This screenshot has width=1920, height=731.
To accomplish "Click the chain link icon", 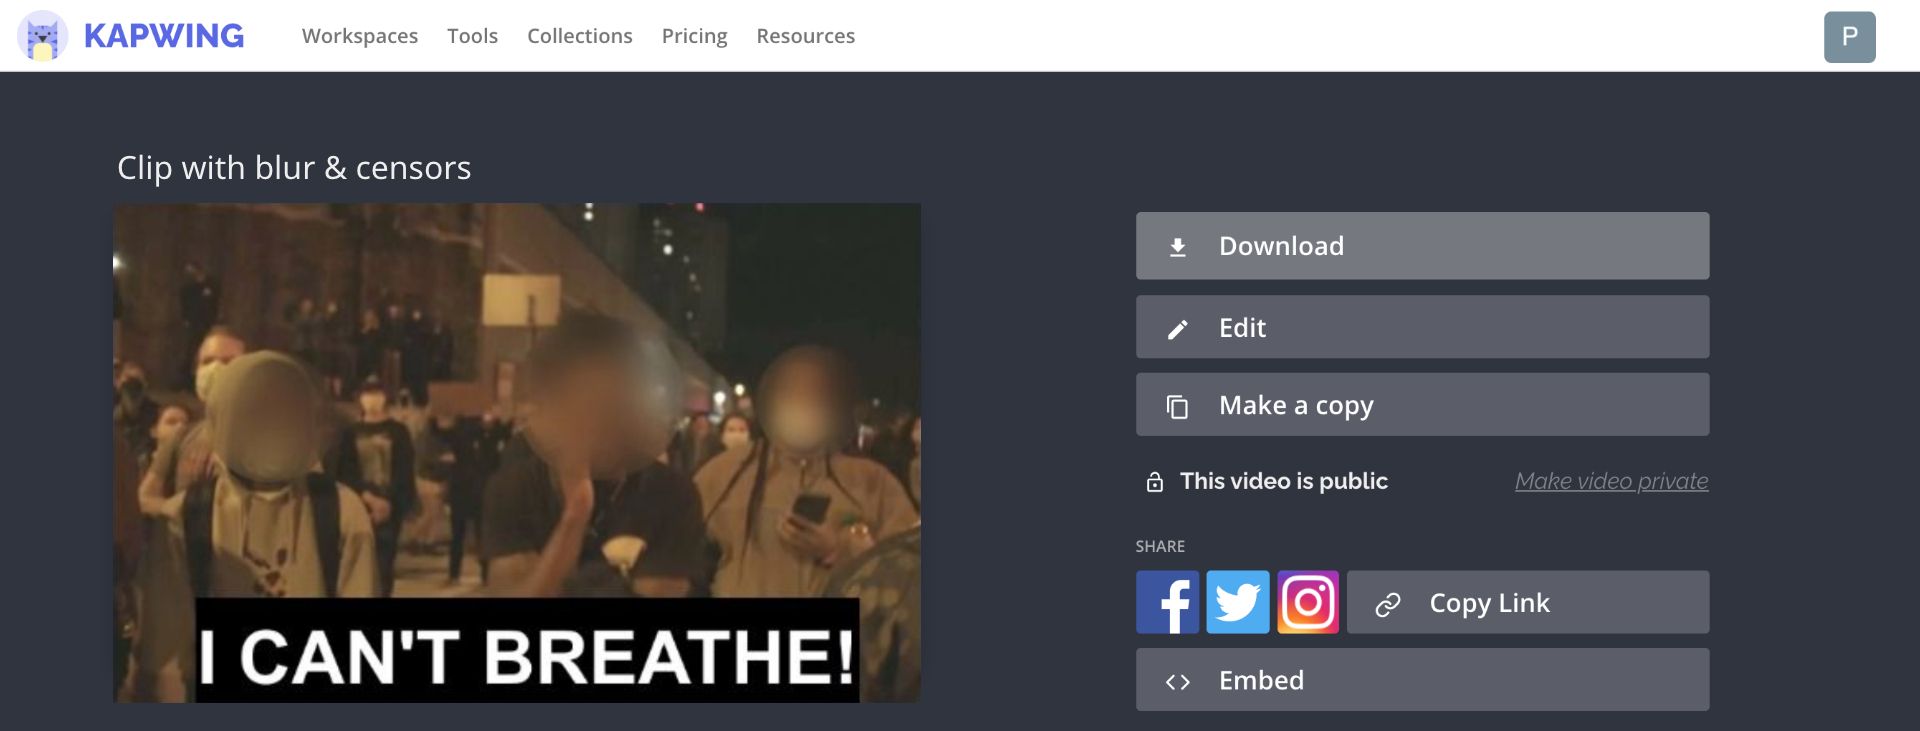I will point(1388,604).
